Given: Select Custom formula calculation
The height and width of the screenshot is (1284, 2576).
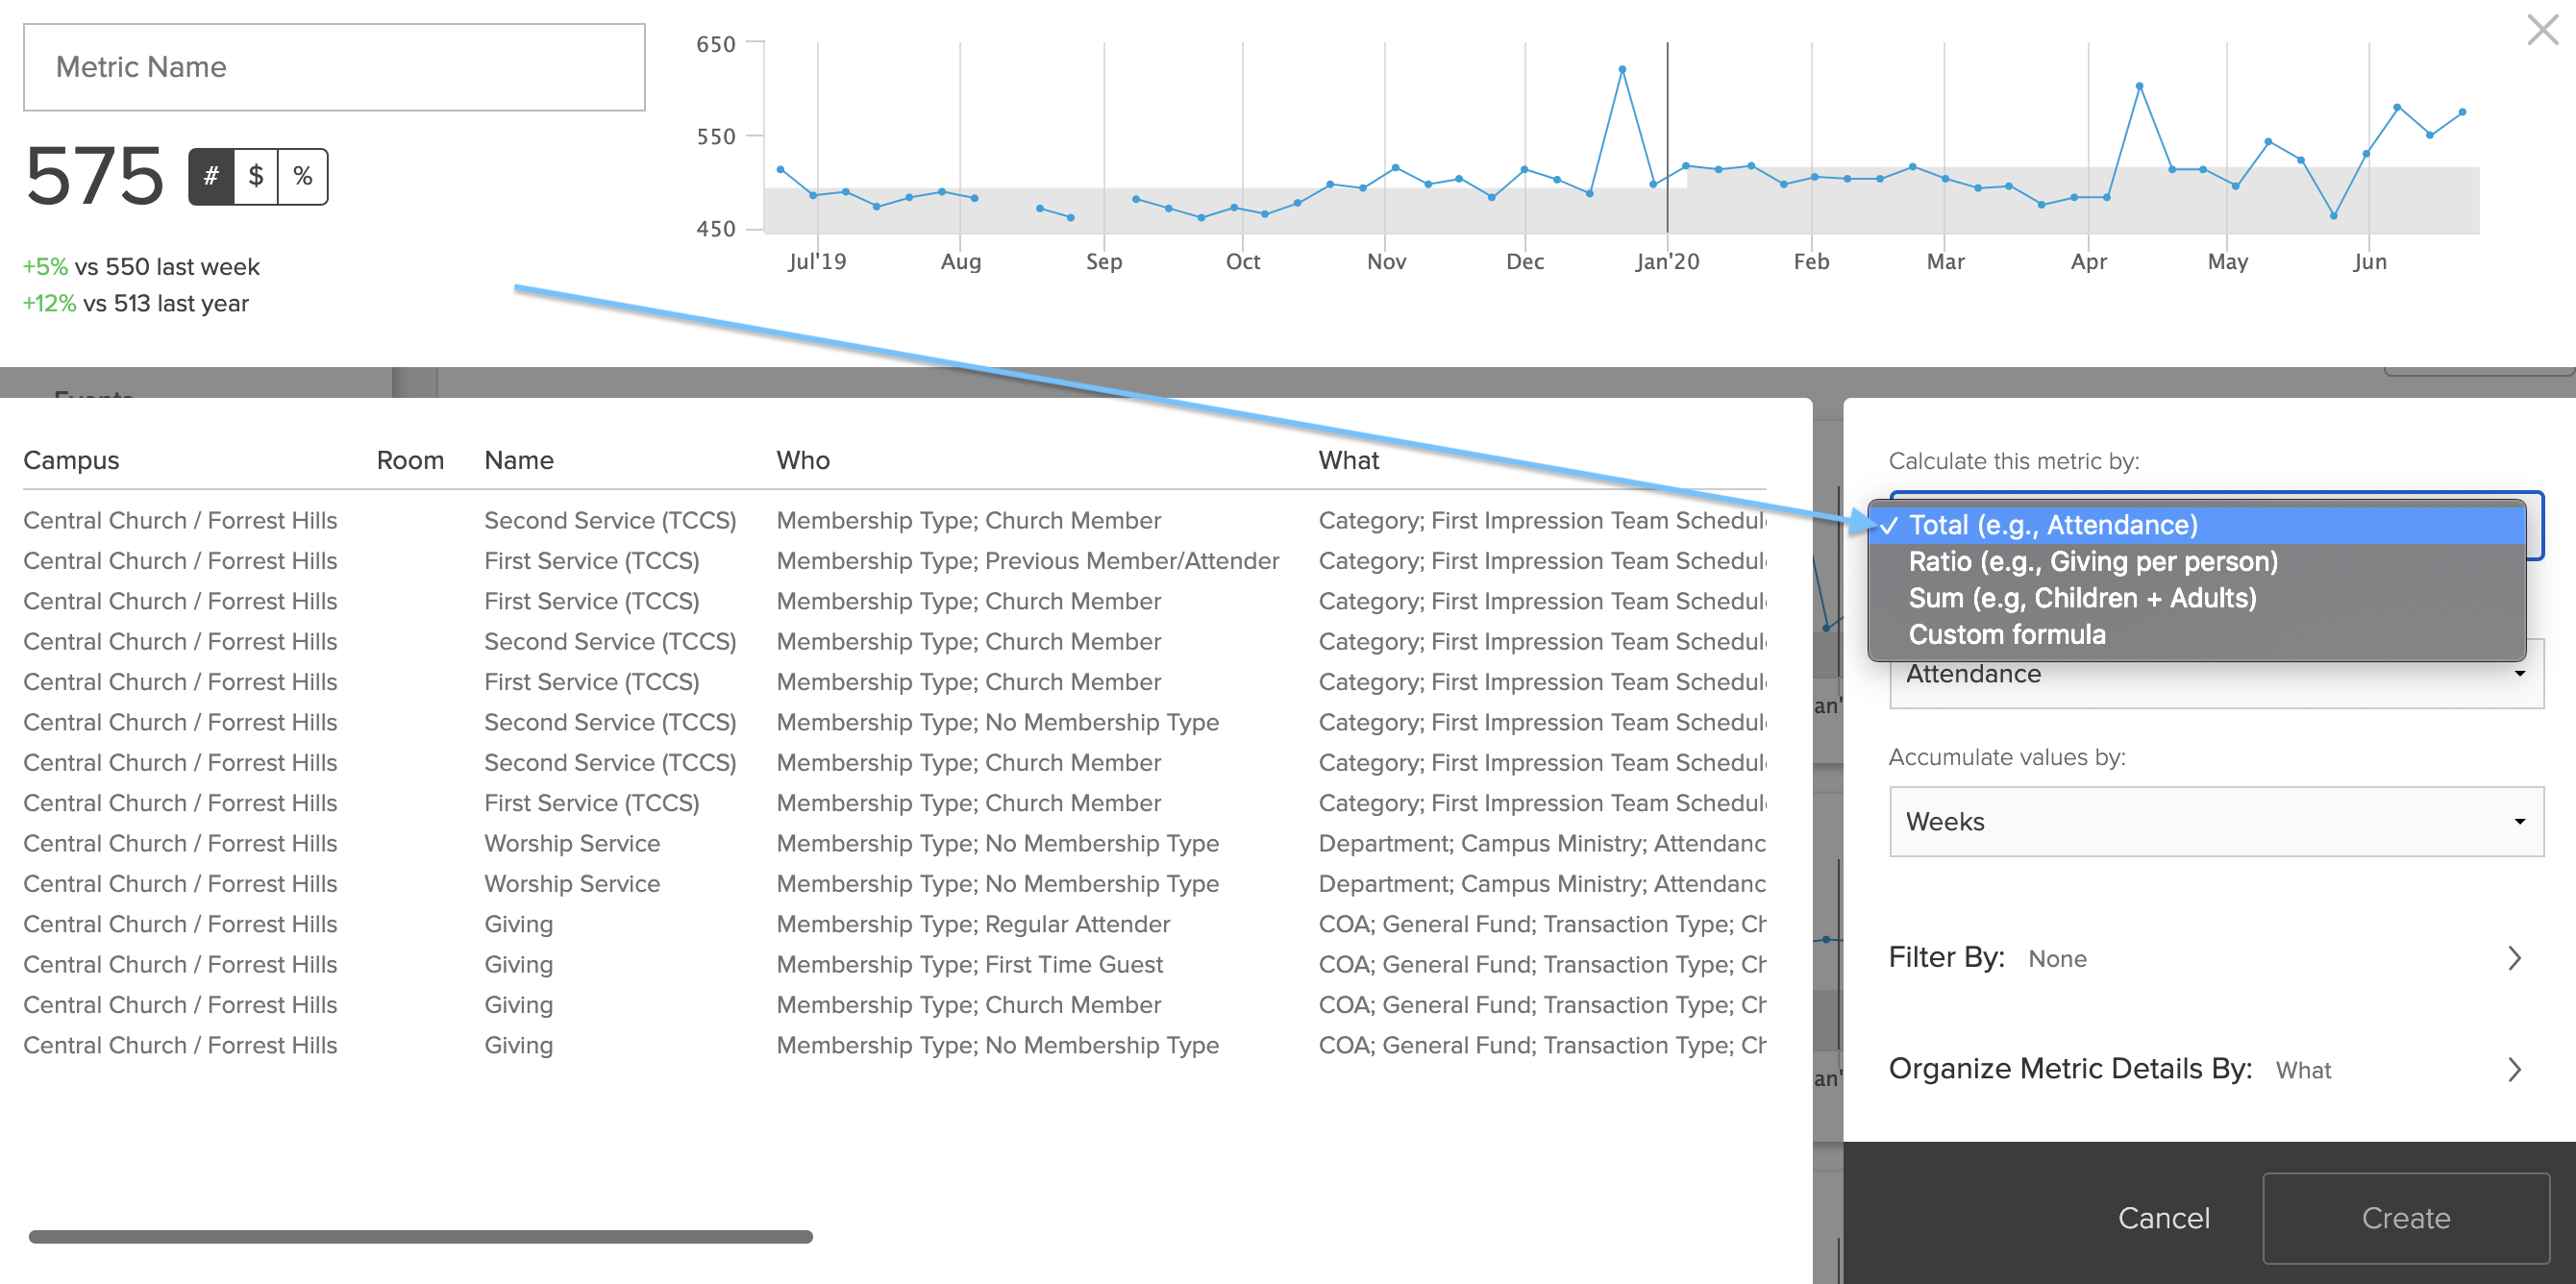Looking at the screenshot, I should point(2006,634).
